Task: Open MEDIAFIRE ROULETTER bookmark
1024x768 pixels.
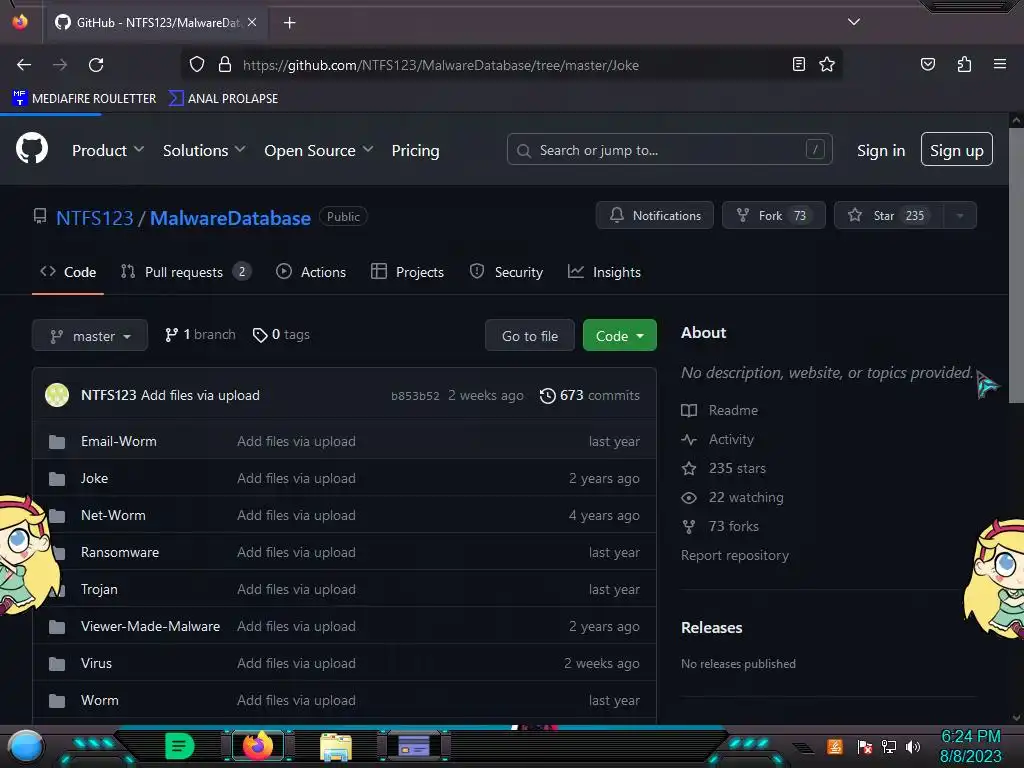Action: point(84,99)
